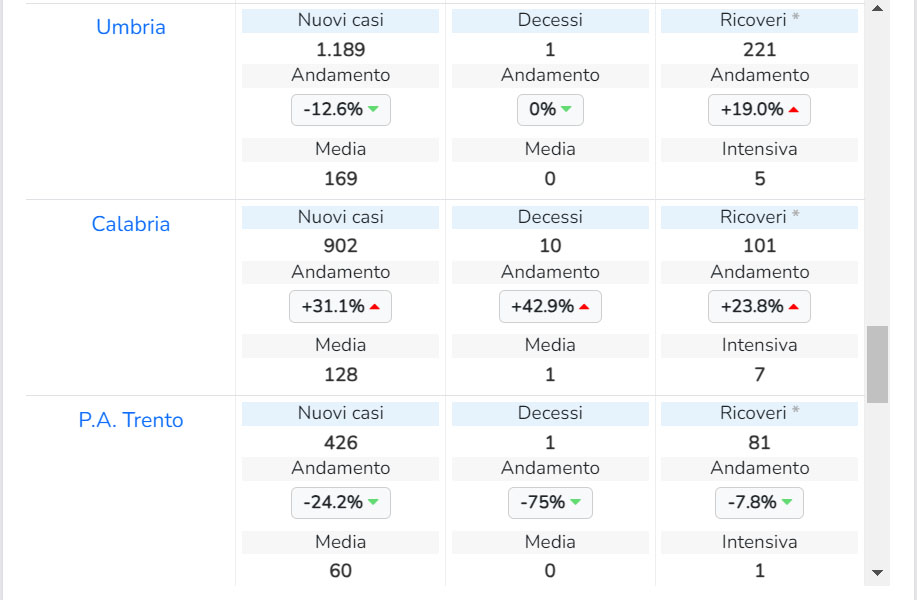Open the Calabria region link
Image resolution: width=917 pixels, height=600 pixels.
(131, 224)
